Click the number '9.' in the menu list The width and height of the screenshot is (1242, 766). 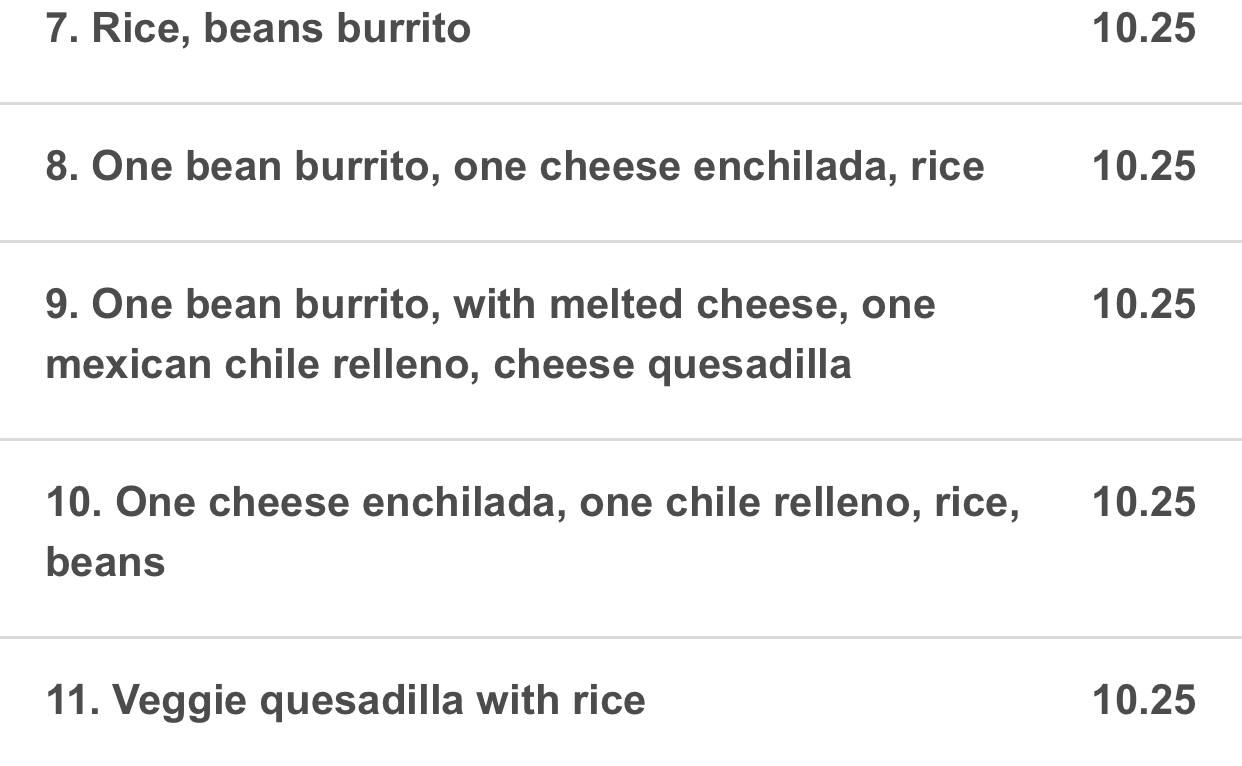(x=61, y=304)
